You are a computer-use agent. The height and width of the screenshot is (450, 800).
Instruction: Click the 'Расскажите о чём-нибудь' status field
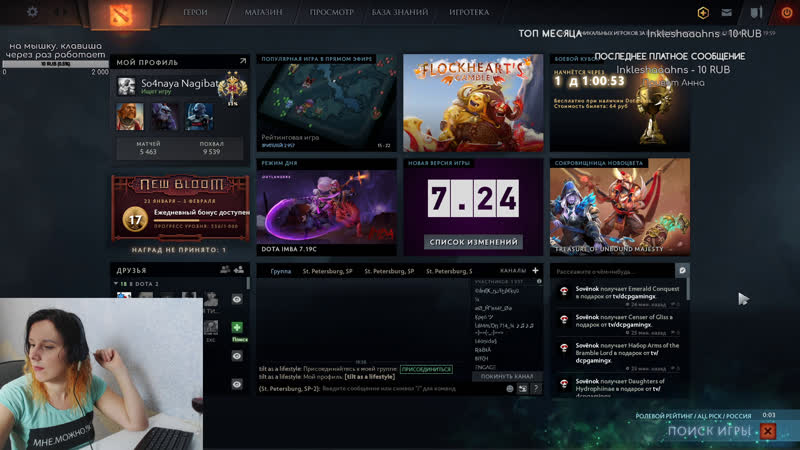coord(613,271)
